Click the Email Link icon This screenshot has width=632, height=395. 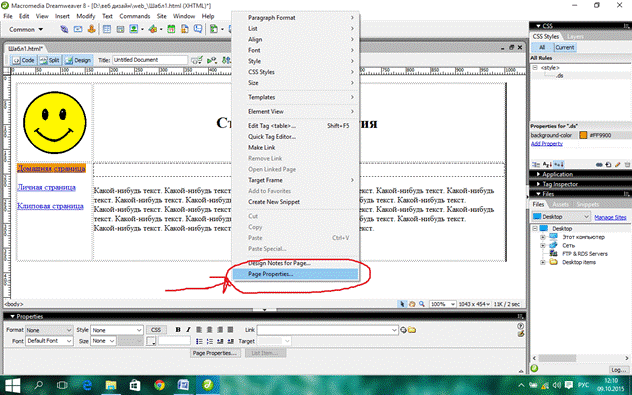pyautogui.click(x=78, y=29)
